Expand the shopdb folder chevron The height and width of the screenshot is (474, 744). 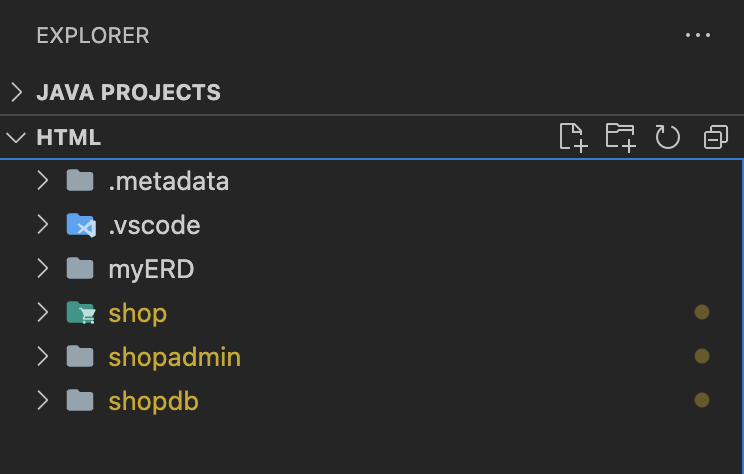pos(42,401)
